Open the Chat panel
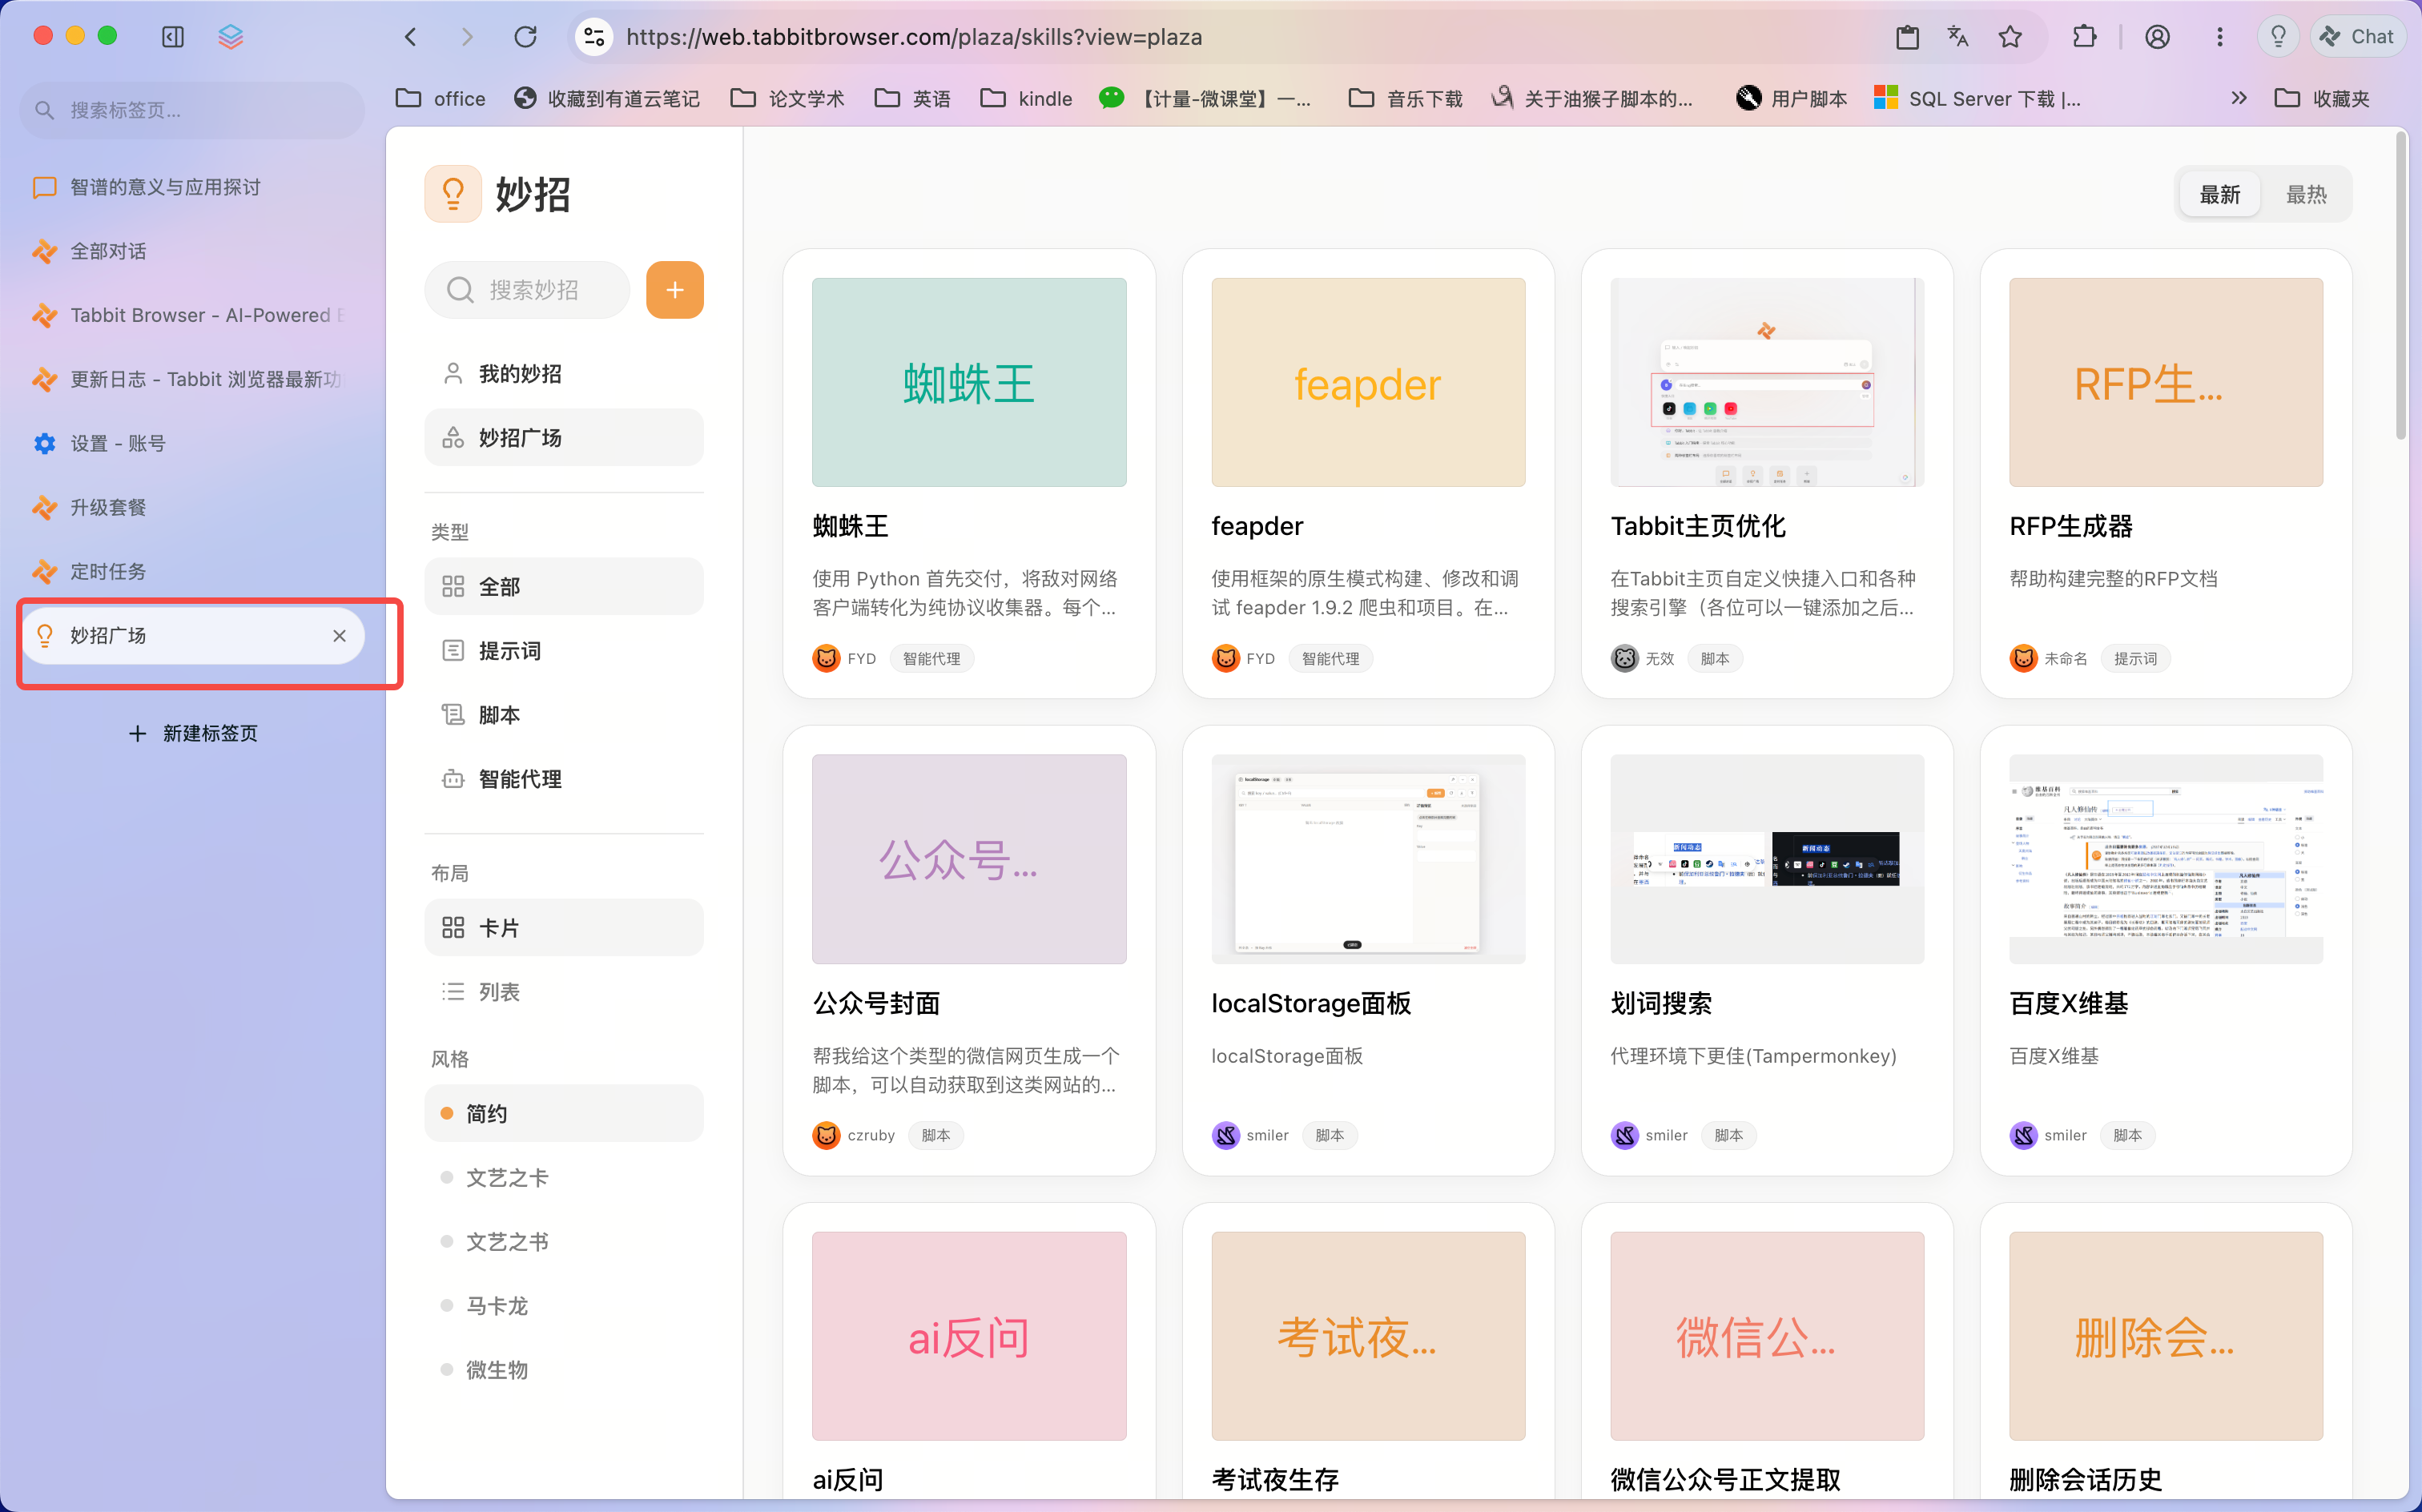The width and height of the screenshot is (2422, 1512). pos(2357,37)
